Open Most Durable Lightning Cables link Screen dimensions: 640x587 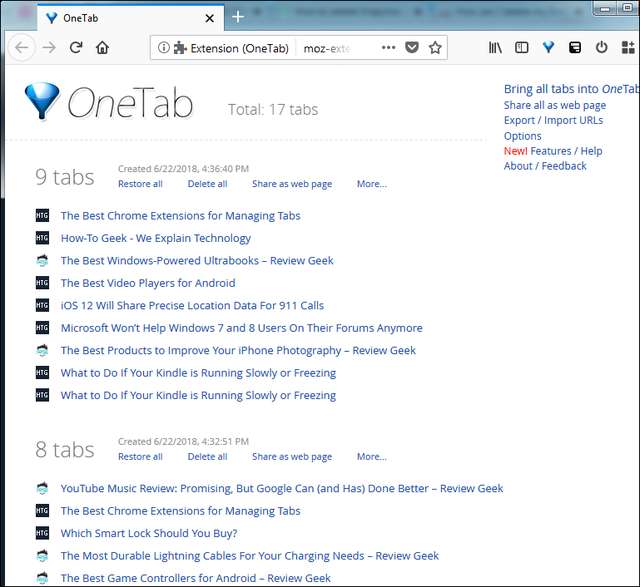point(250,556)
